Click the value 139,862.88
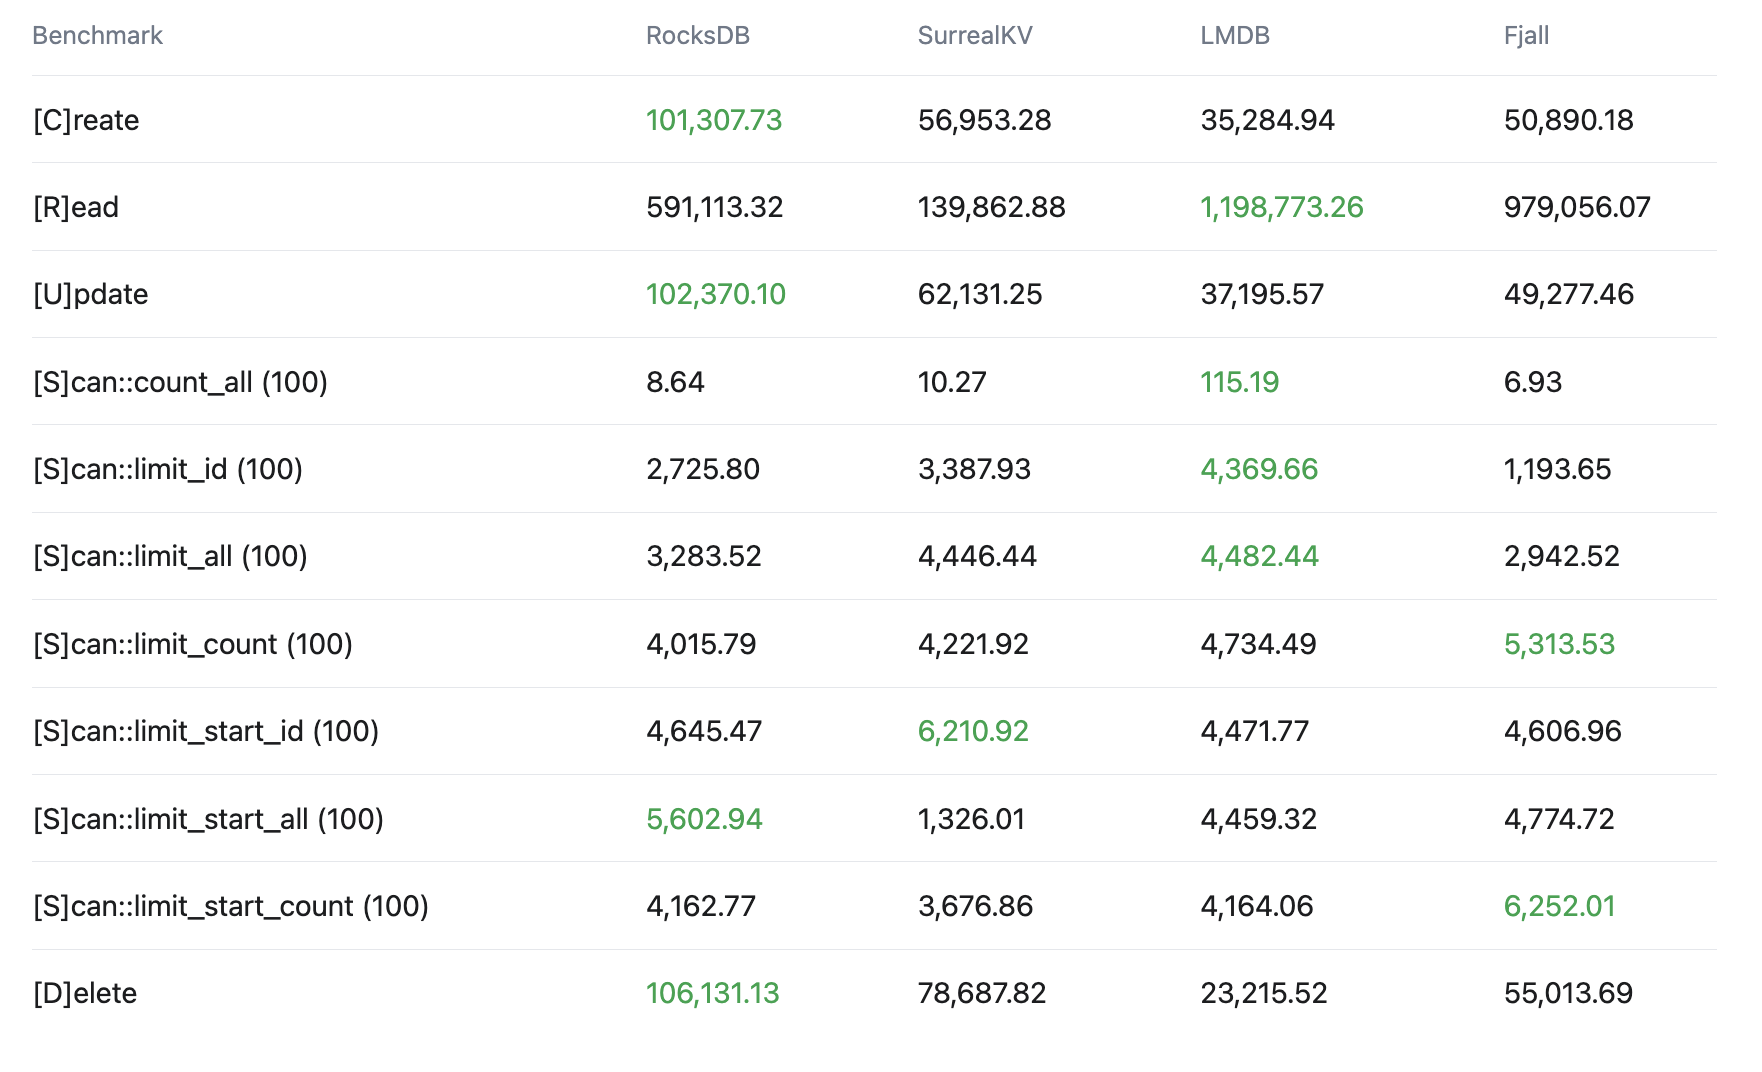1762x1072 pixels. (992, 207)
